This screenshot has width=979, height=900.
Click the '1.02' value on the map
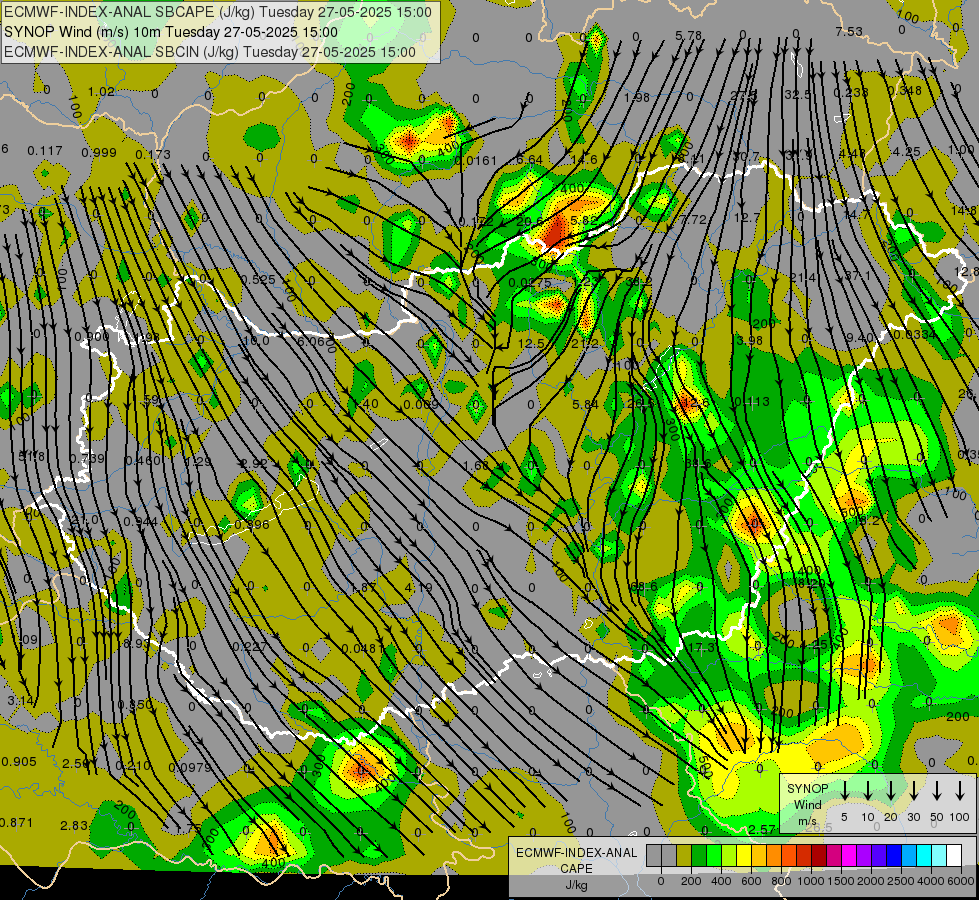(x=101, y=92)
